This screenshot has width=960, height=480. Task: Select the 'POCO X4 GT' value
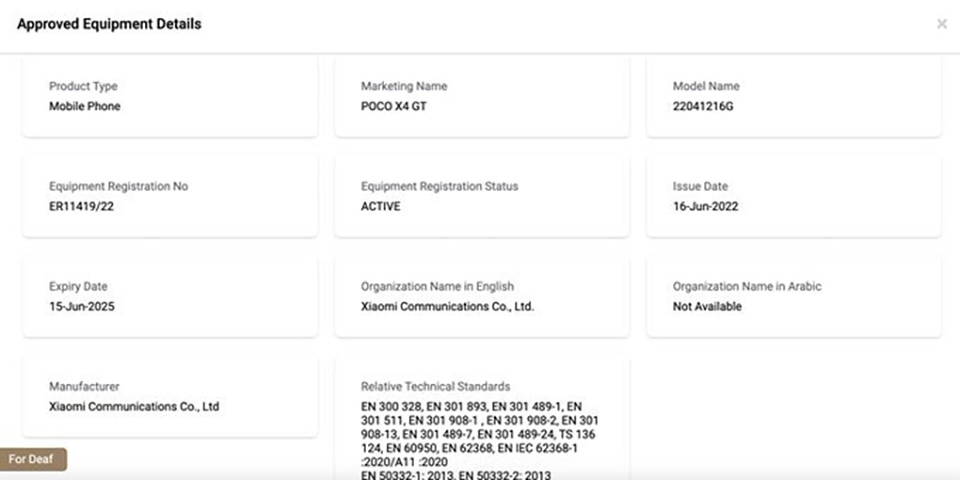394,107
